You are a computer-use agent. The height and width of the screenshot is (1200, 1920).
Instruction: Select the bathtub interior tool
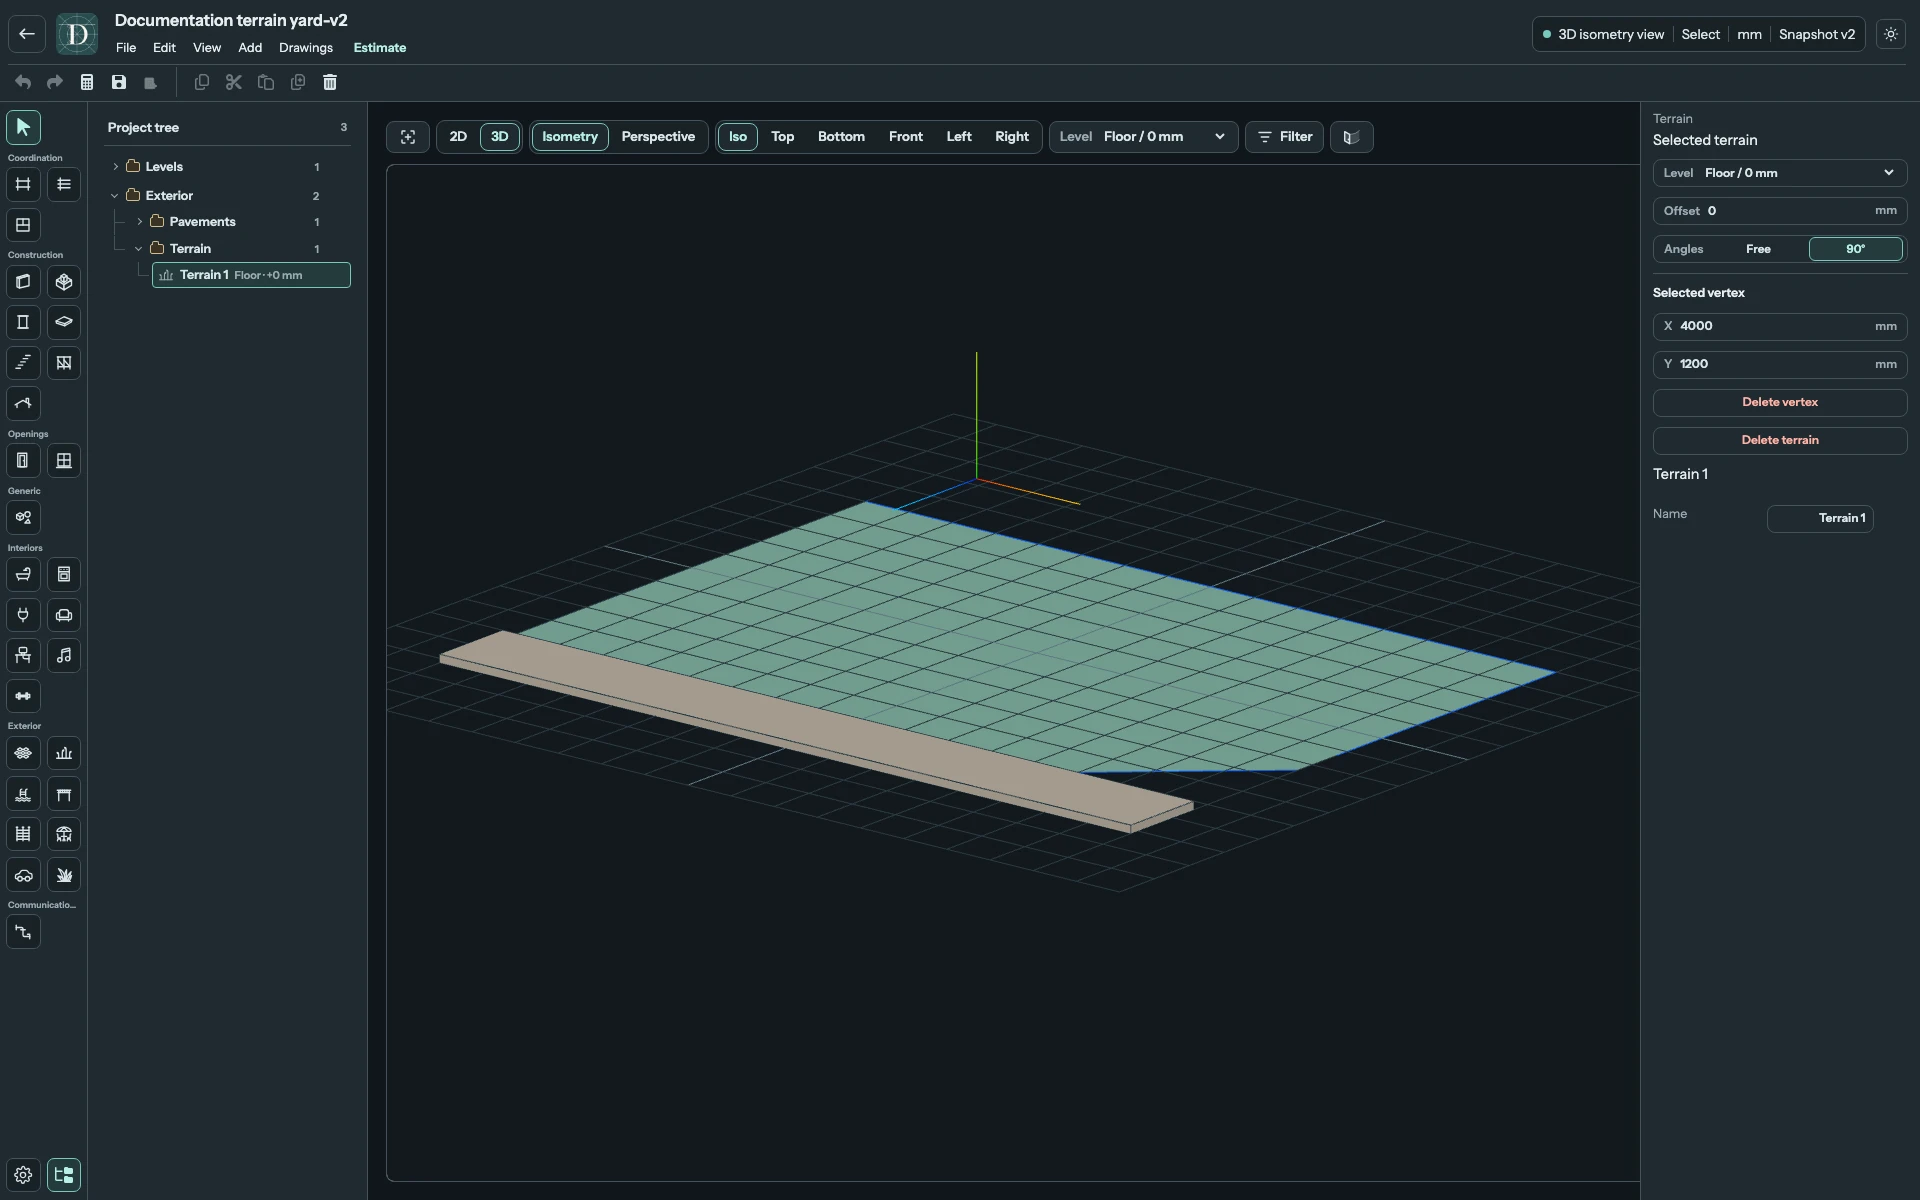point(23,575)
